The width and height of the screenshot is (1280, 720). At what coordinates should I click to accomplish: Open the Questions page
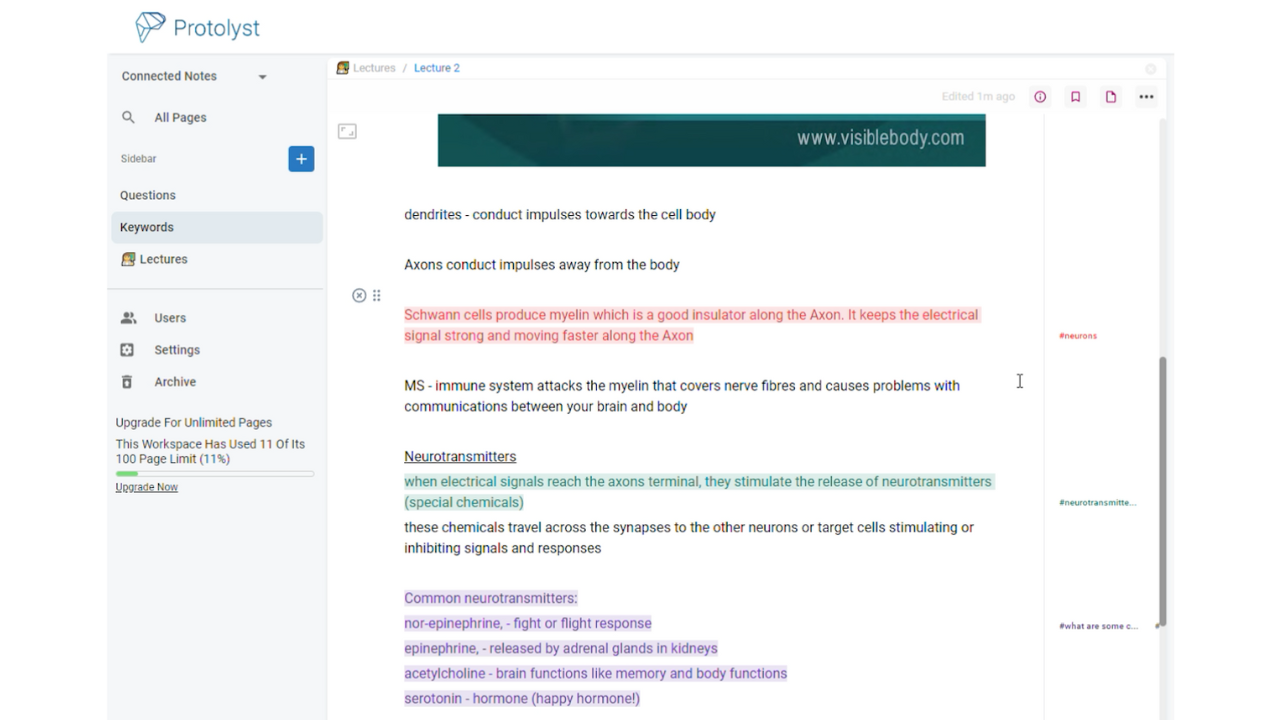tap(147, 195)
